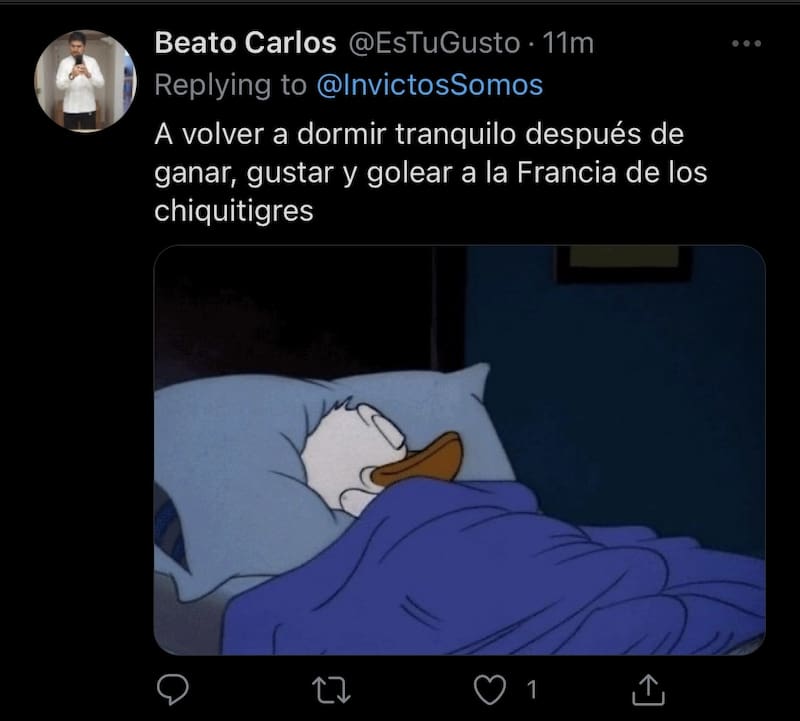Visit the @EsTuGusto handle
Screen dimensions: 800x721
tap(434, 43)
